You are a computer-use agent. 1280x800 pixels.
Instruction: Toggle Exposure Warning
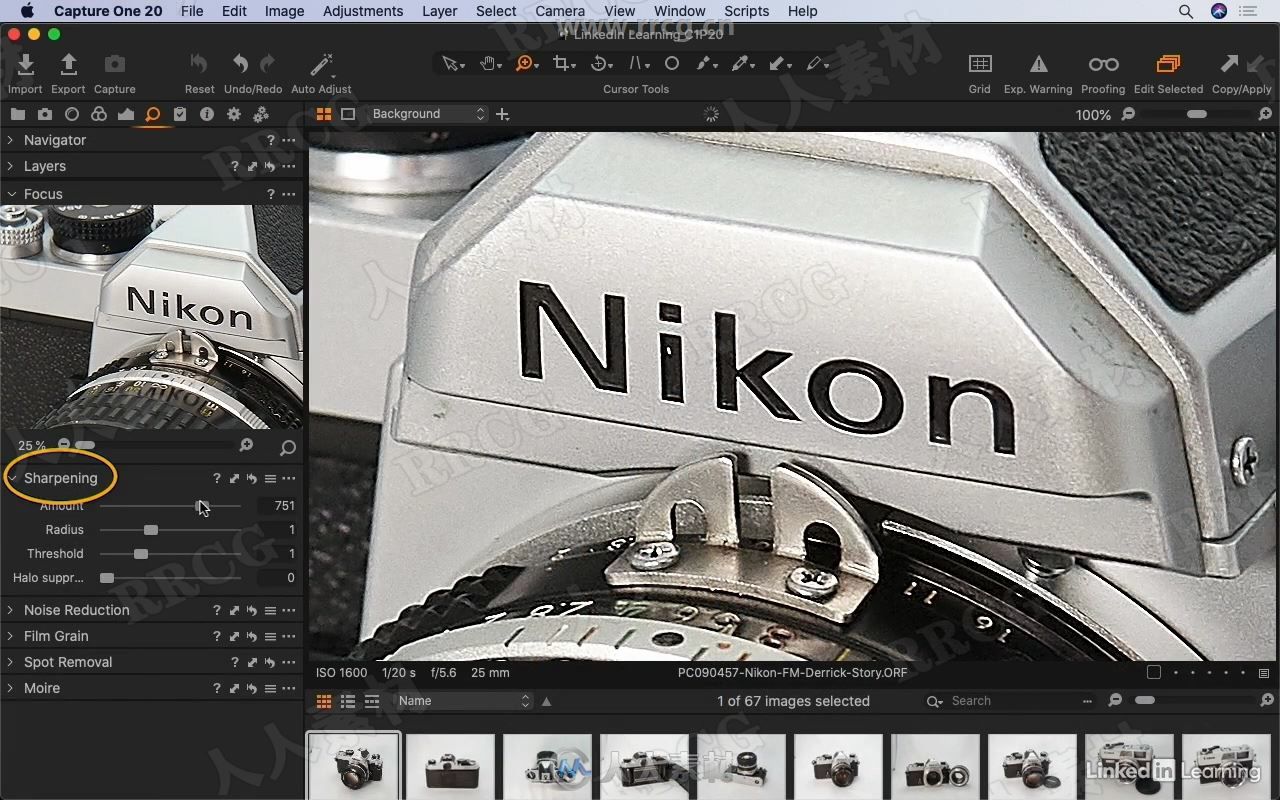click(x=1038, y=64)
